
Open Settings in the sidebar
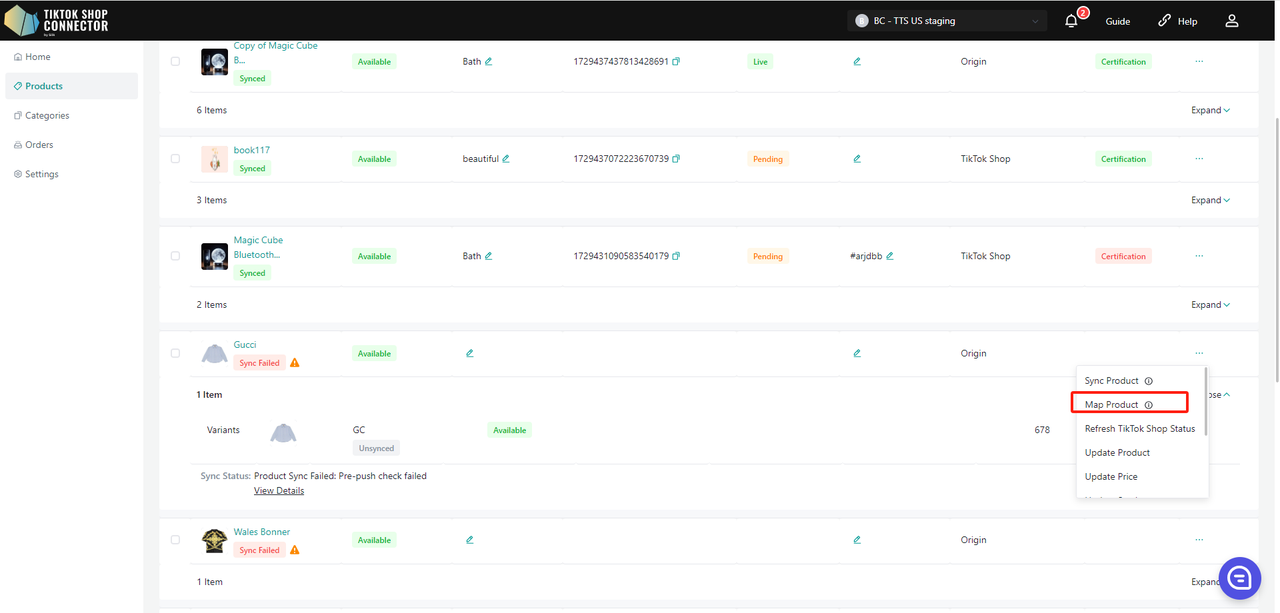71,174
